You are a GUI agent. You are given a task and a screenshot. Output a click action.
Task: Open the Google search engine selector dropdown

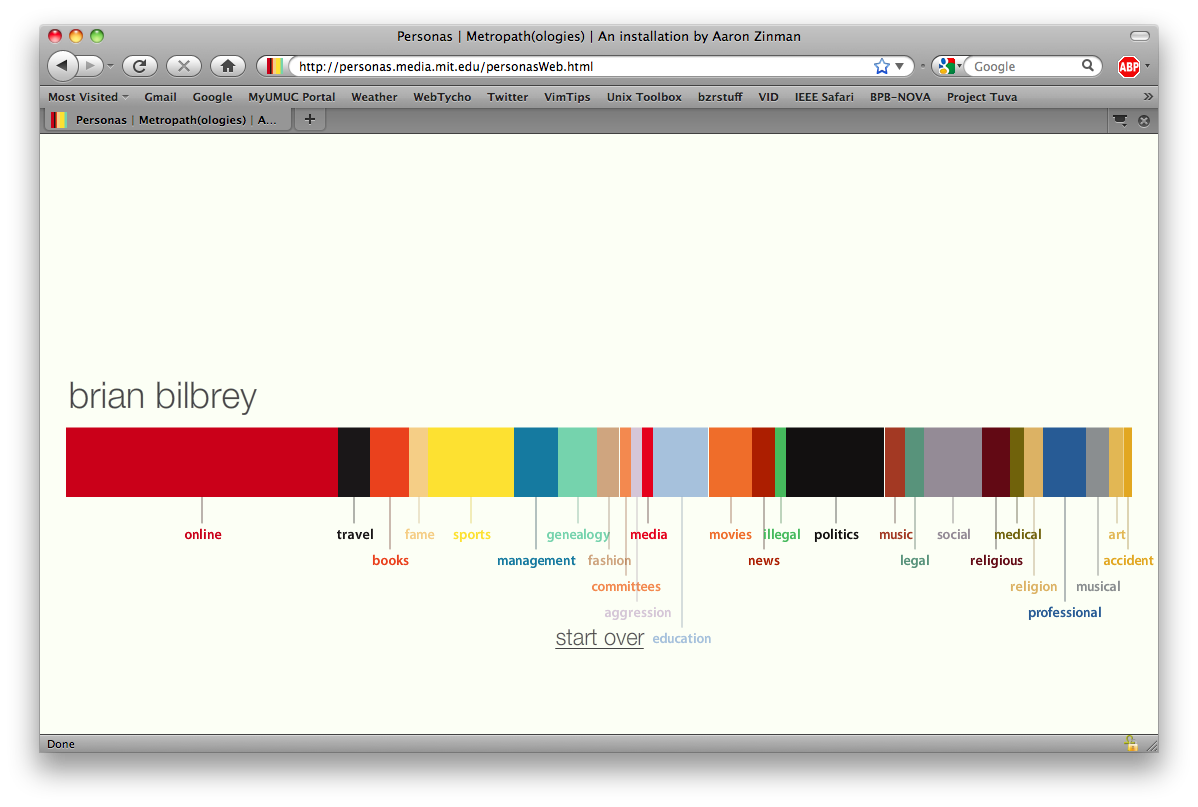[x=948, y=66]
